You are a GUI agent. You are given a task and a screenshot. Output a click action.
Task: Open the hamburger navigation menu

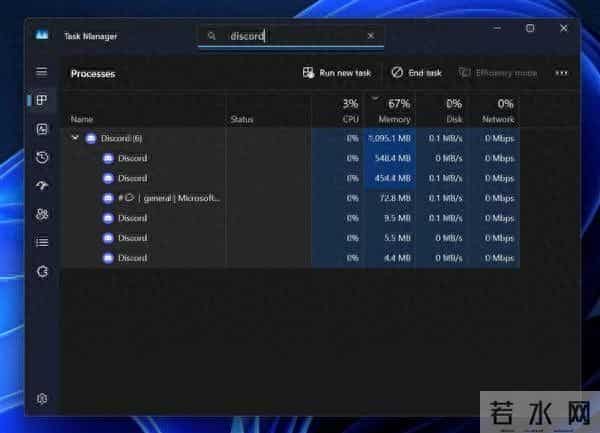[x=42, y=72]
